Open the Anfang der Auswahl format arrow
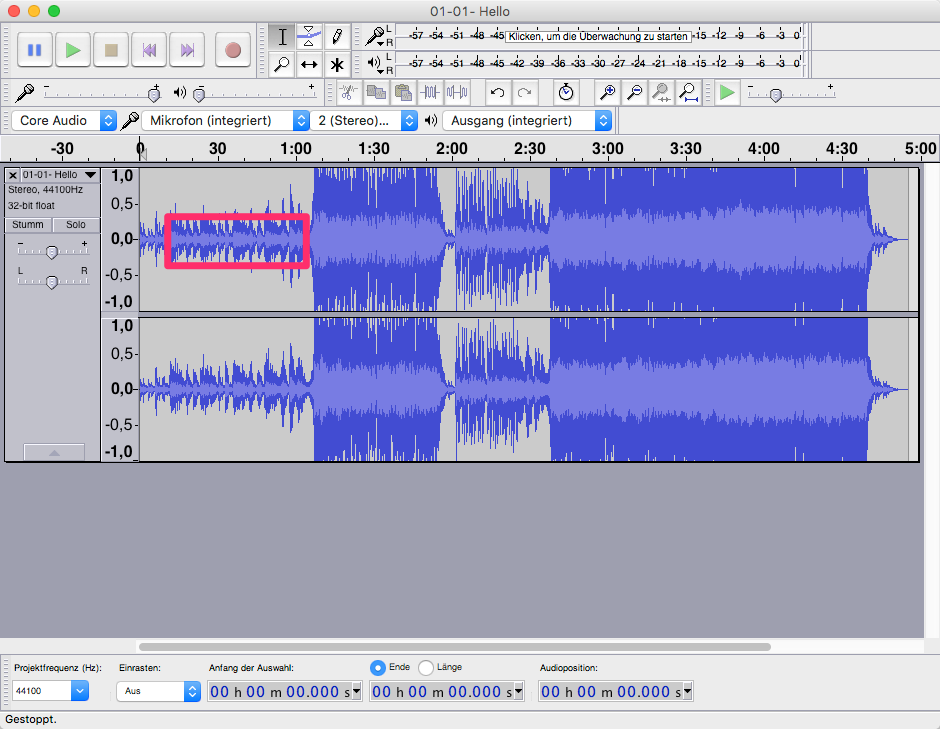940x729 pixels. coord(357,691)
